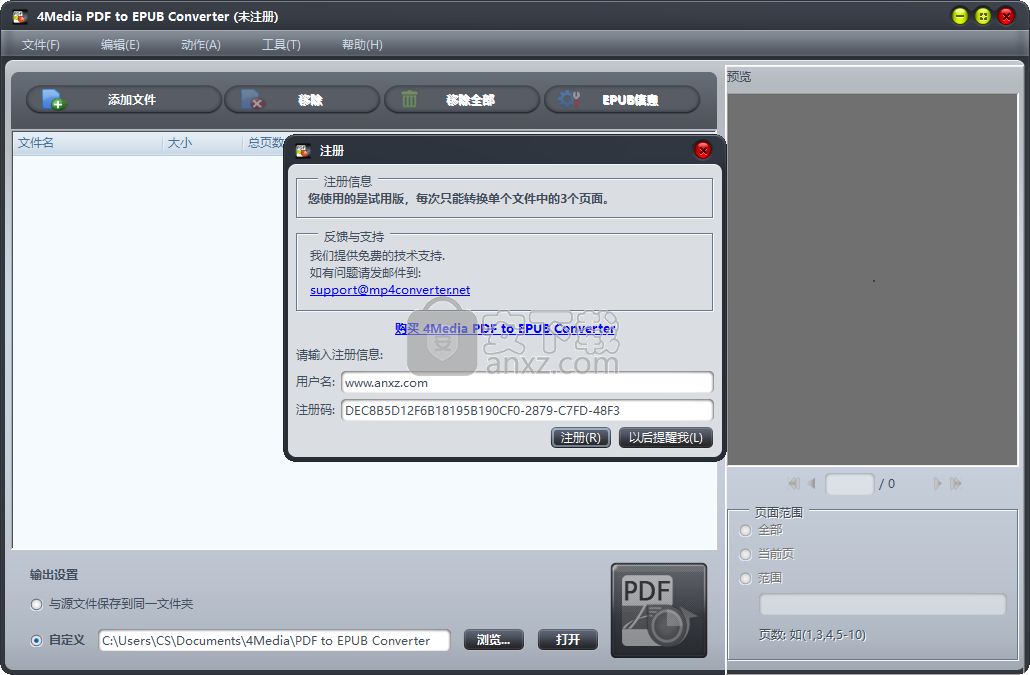The width and height of the screenshot is (1030, 675).
Task: Go to previous preview page
Action: [811, 483]
